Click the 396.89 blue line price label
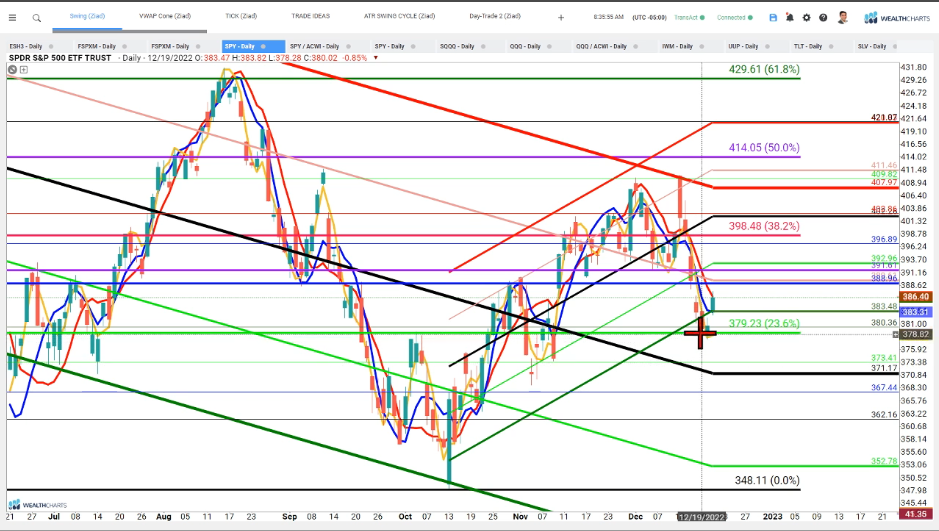 click(884, 239)
